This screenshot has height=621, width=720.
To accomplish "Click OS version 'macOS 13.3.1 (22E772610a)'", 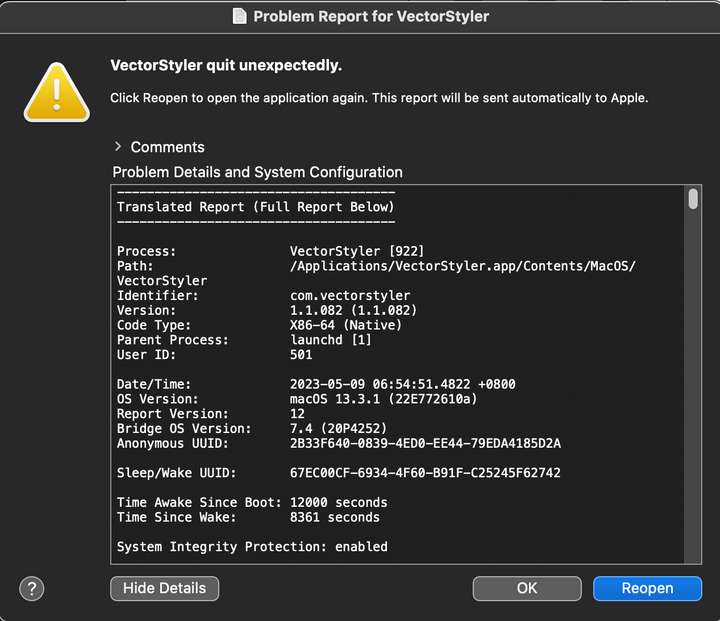I will click(383, 399).
